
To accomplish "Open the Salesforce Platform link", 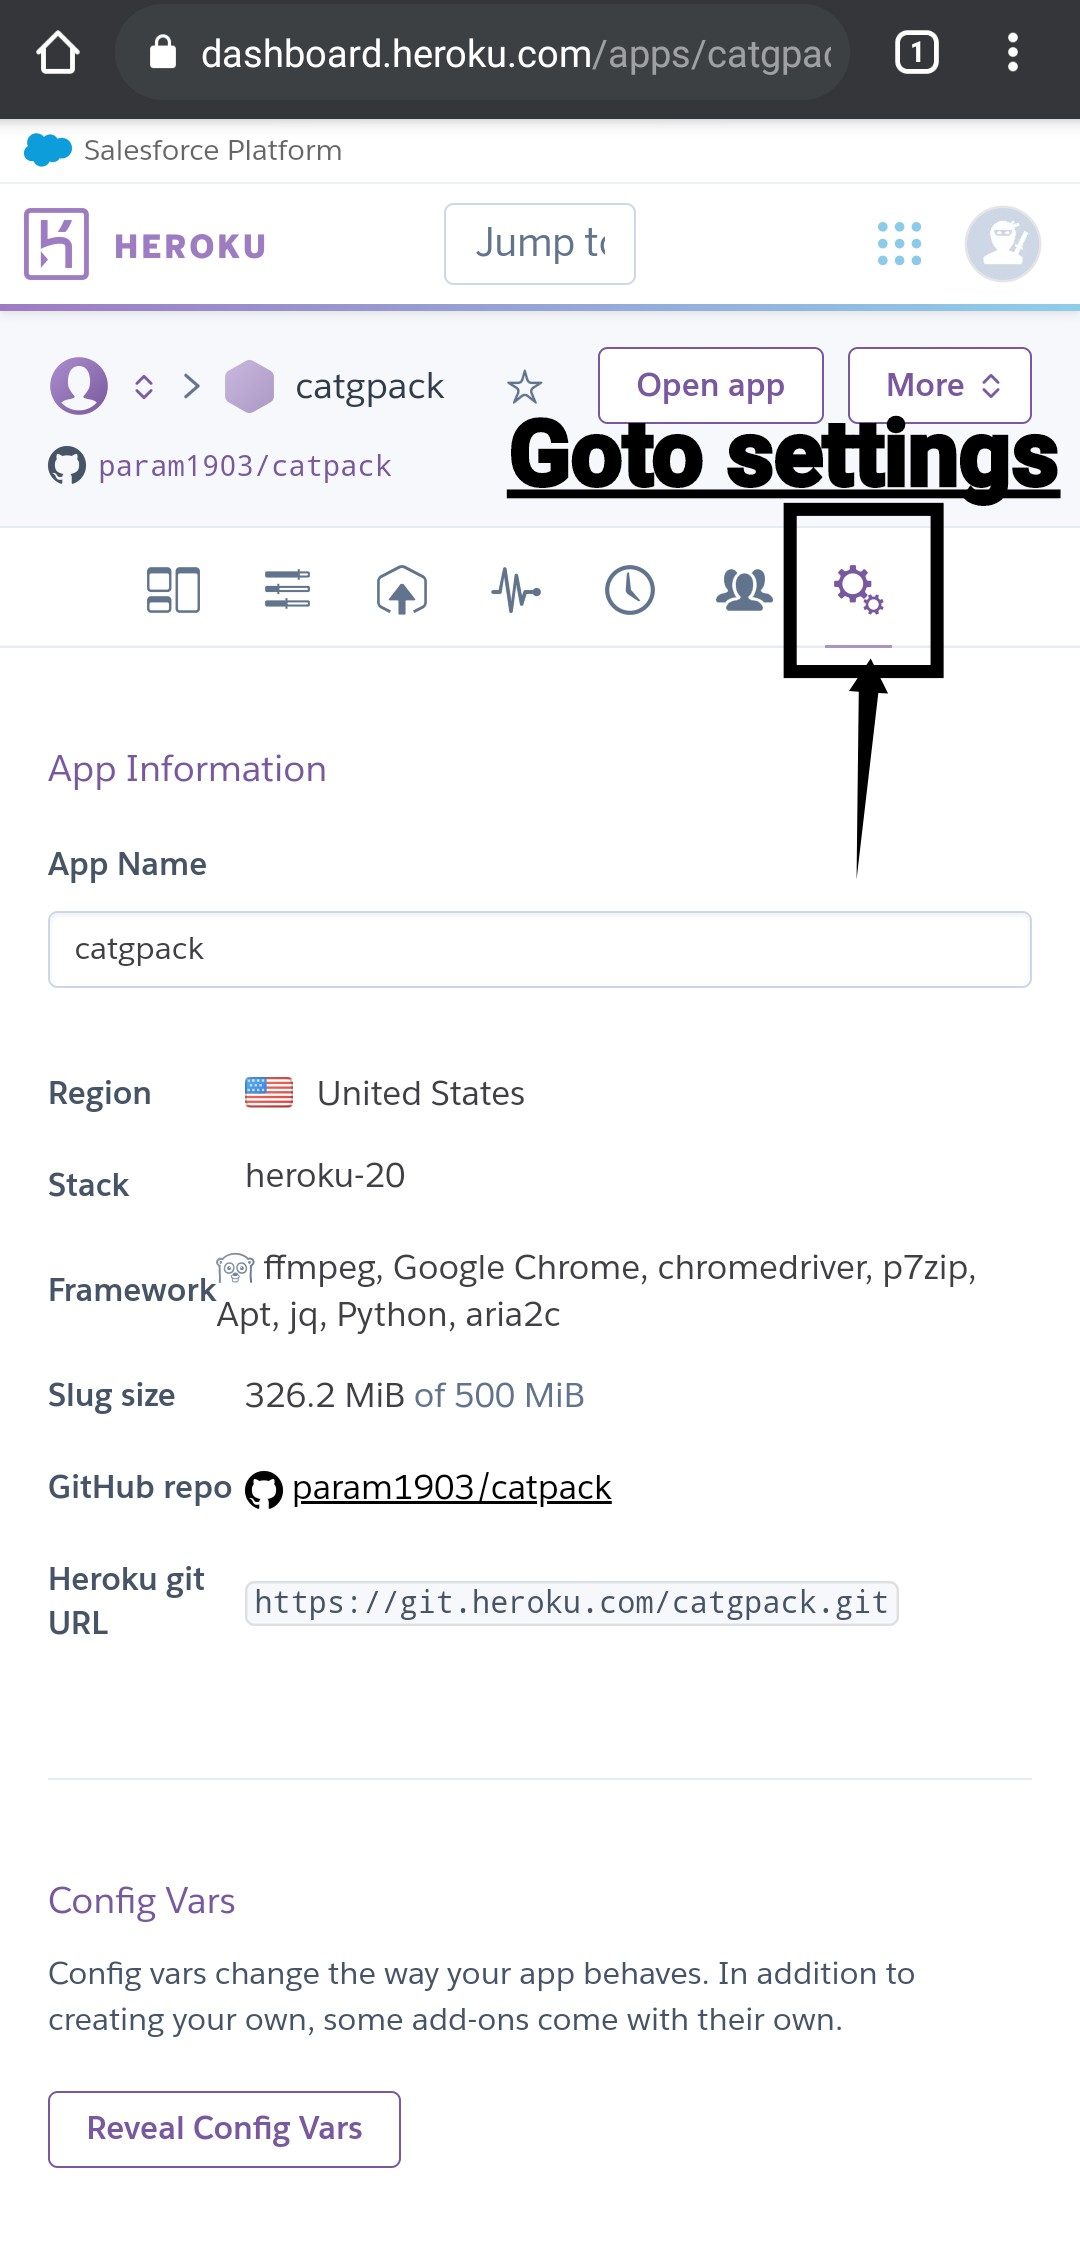I will click(x=213, y=150).
